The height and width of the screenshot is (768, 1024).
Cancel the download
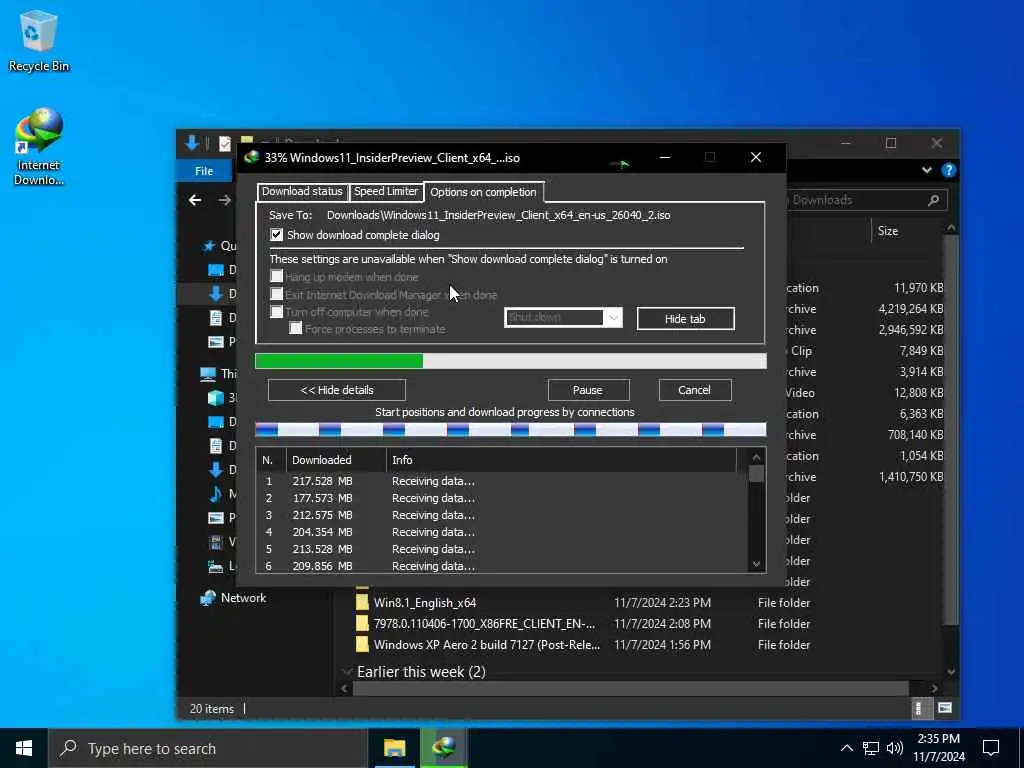tap(694, 390)
